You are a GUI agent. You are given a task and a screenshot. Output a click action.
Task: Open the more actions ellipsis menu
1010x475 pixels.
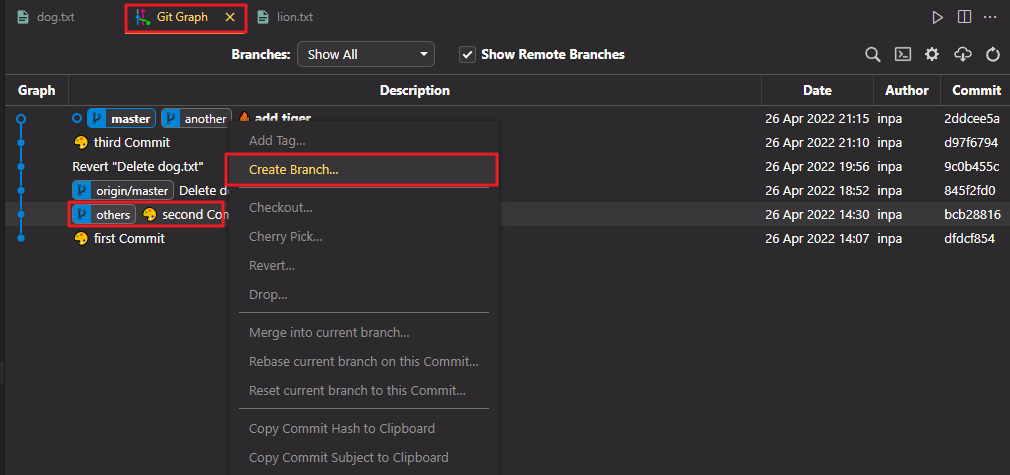[990, 17]
